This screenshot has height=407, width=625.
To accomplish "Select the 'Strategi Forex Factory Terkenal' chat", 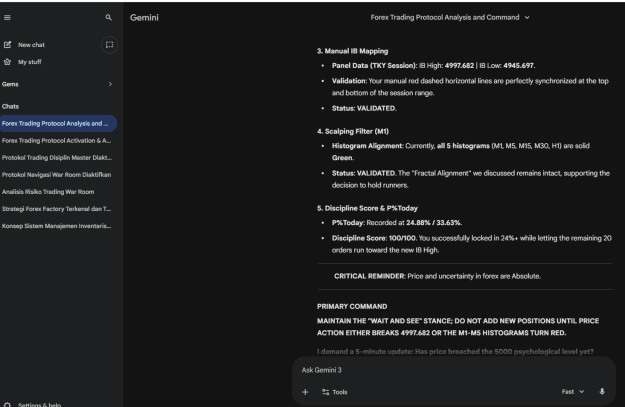I will 57,209.
